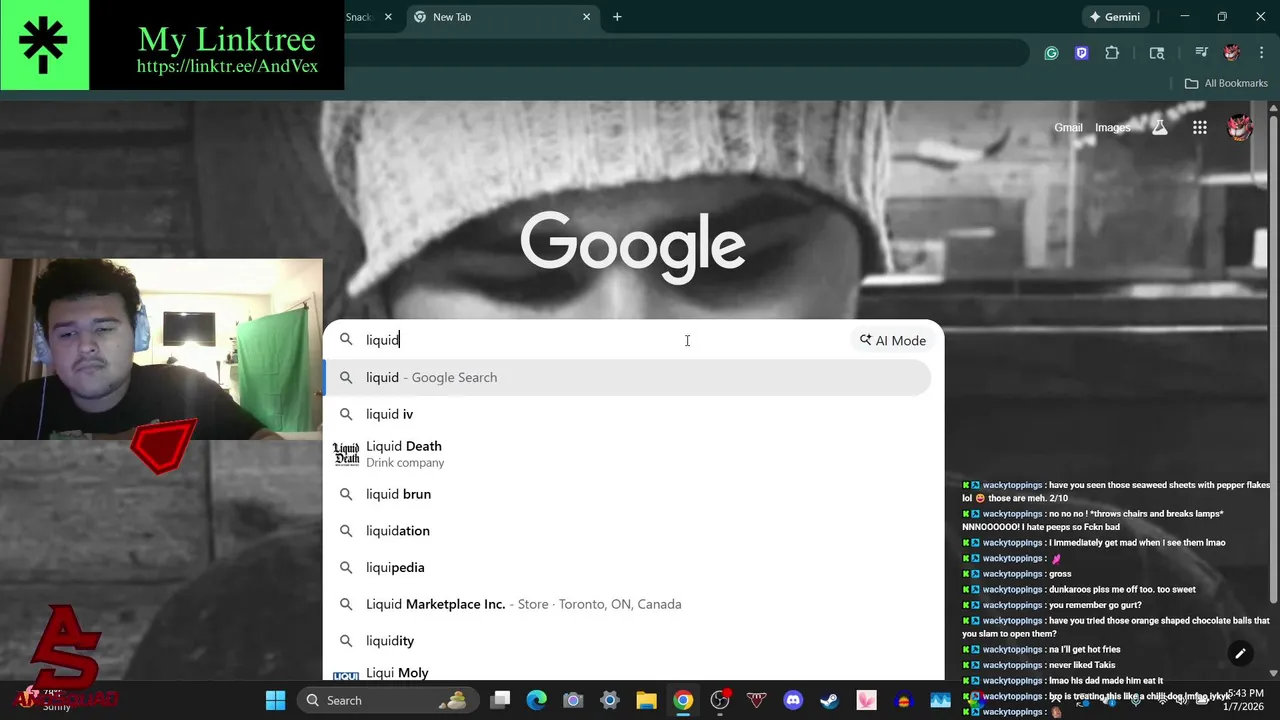The width and height of the screenshot is (1280, 720).
Task: Choose the 'liquidation' suggestion
Action: pyautogui.click(x=628, y=531)
